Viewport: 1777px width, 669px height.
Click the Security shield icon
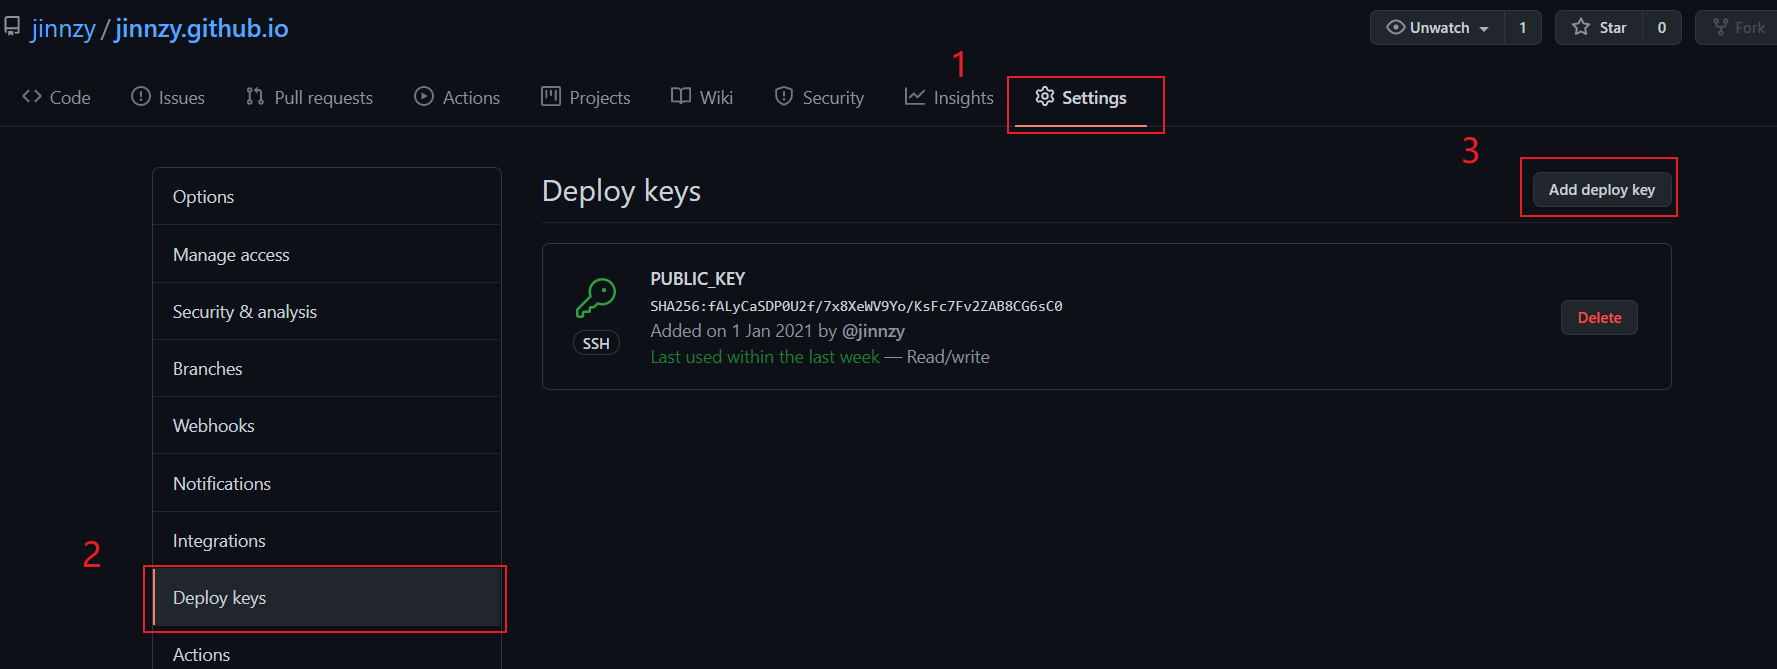coord(784,97)
